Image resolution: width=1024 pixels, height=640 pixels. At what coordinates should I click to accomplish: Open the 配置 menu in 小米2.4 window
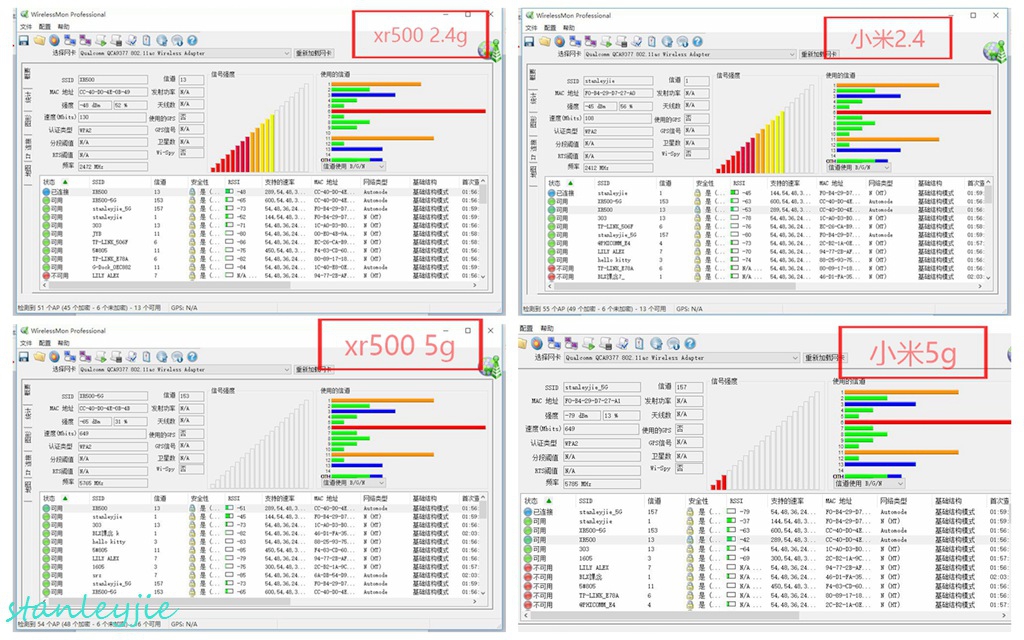tap(550, 28)
